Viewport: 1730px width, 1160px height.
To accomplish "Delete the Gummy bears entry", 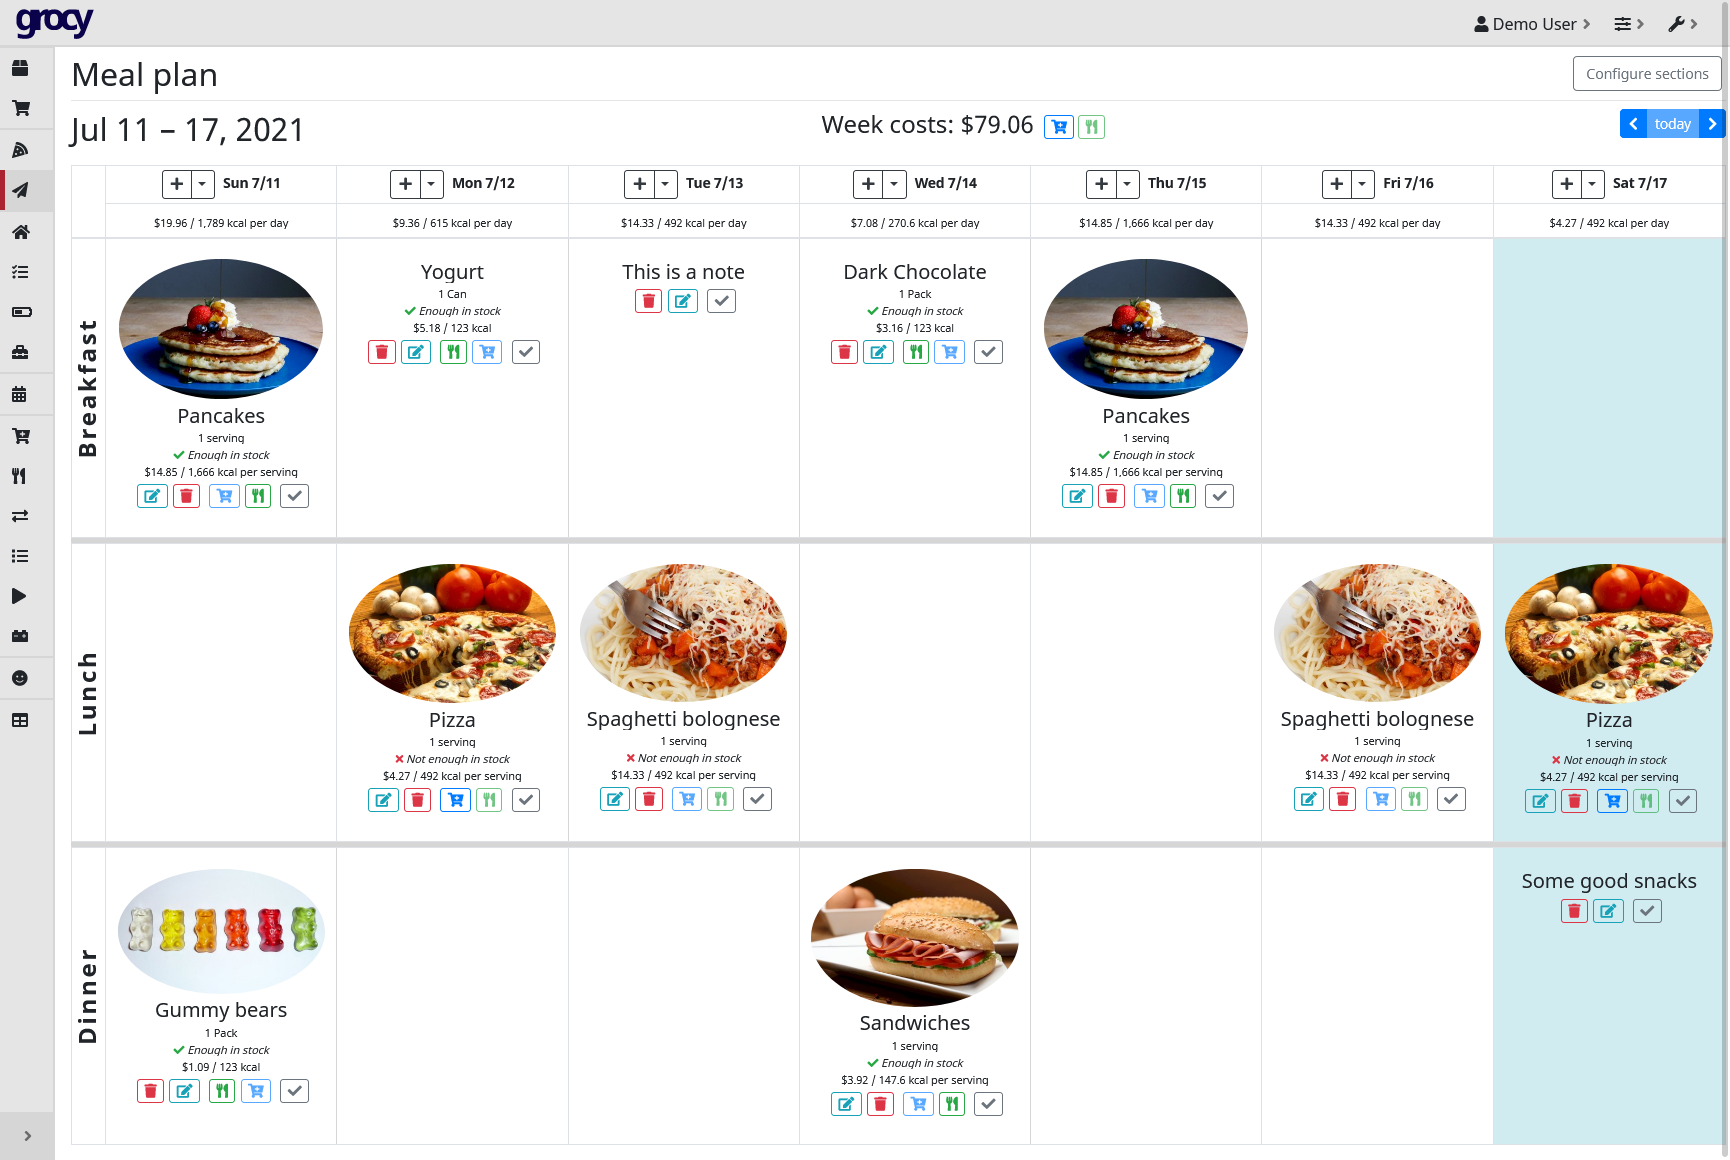I will pyautogui.click(x=150, y=1091).
